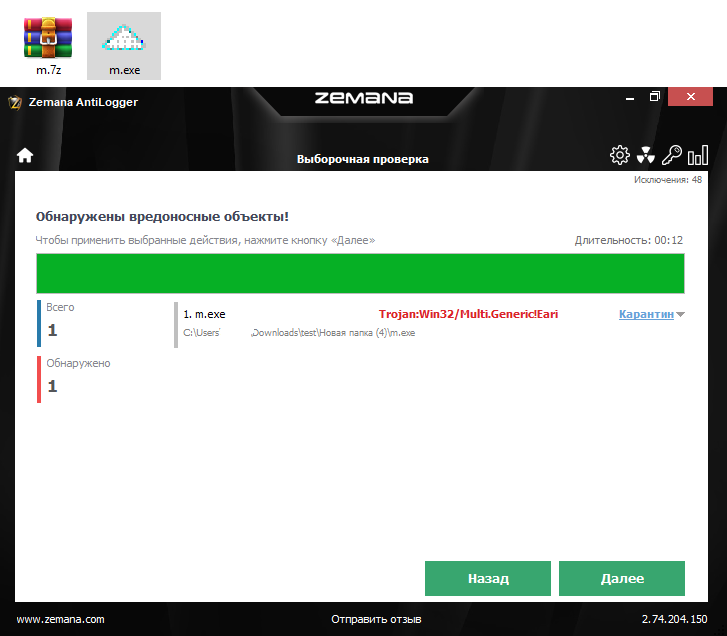Click the green scan progress bar
The width and height of the screenshot is (727, 636).
(360, 273)
